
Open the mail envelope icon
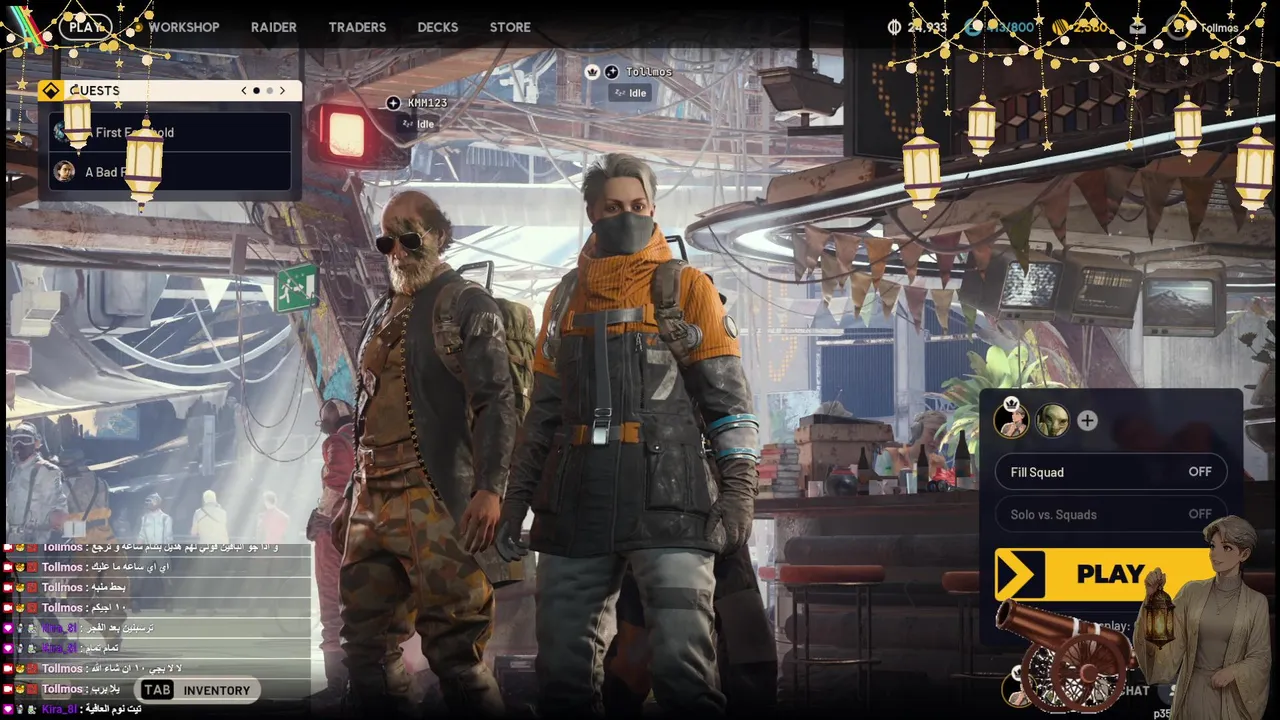tap(1137, 27)
